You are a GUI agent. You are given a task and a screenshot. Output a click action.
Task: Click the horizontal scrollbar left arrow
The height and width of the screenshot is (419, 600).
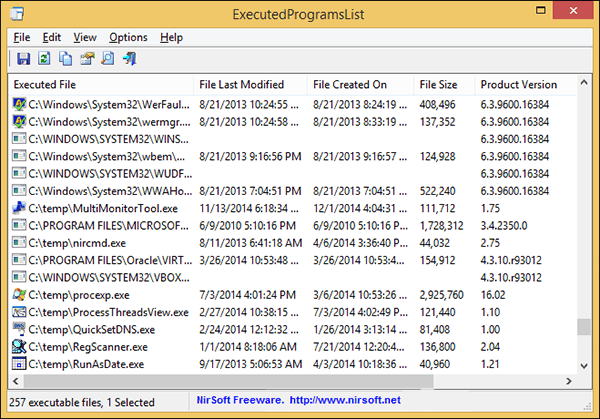[16, 381]
